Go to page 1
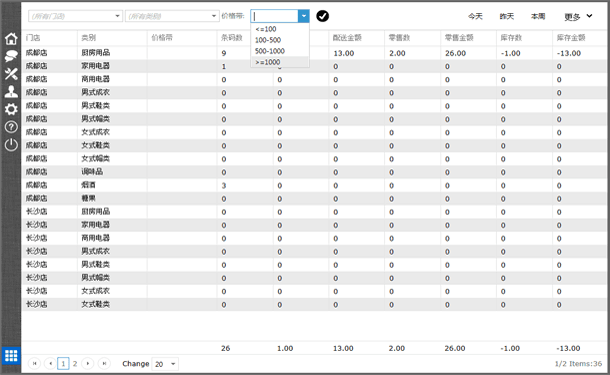 tap(63, 364)
